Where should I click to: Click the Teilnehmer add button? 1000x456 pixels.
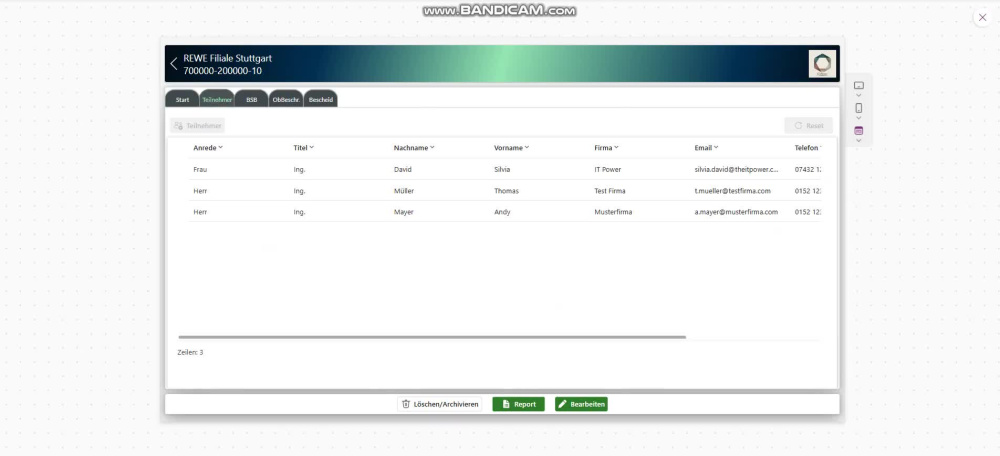(x=198, y=126)
